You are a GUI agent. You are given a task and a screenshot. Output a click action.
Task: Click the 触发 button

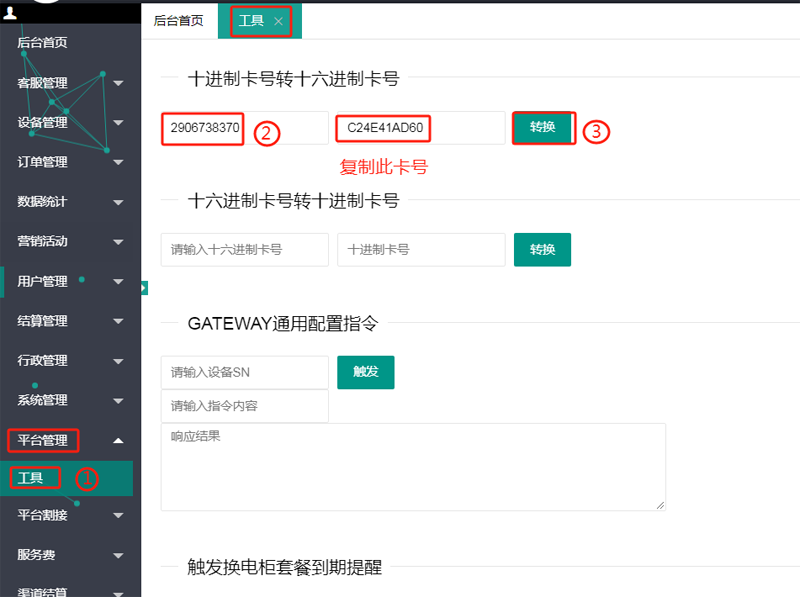pos(366,372)
